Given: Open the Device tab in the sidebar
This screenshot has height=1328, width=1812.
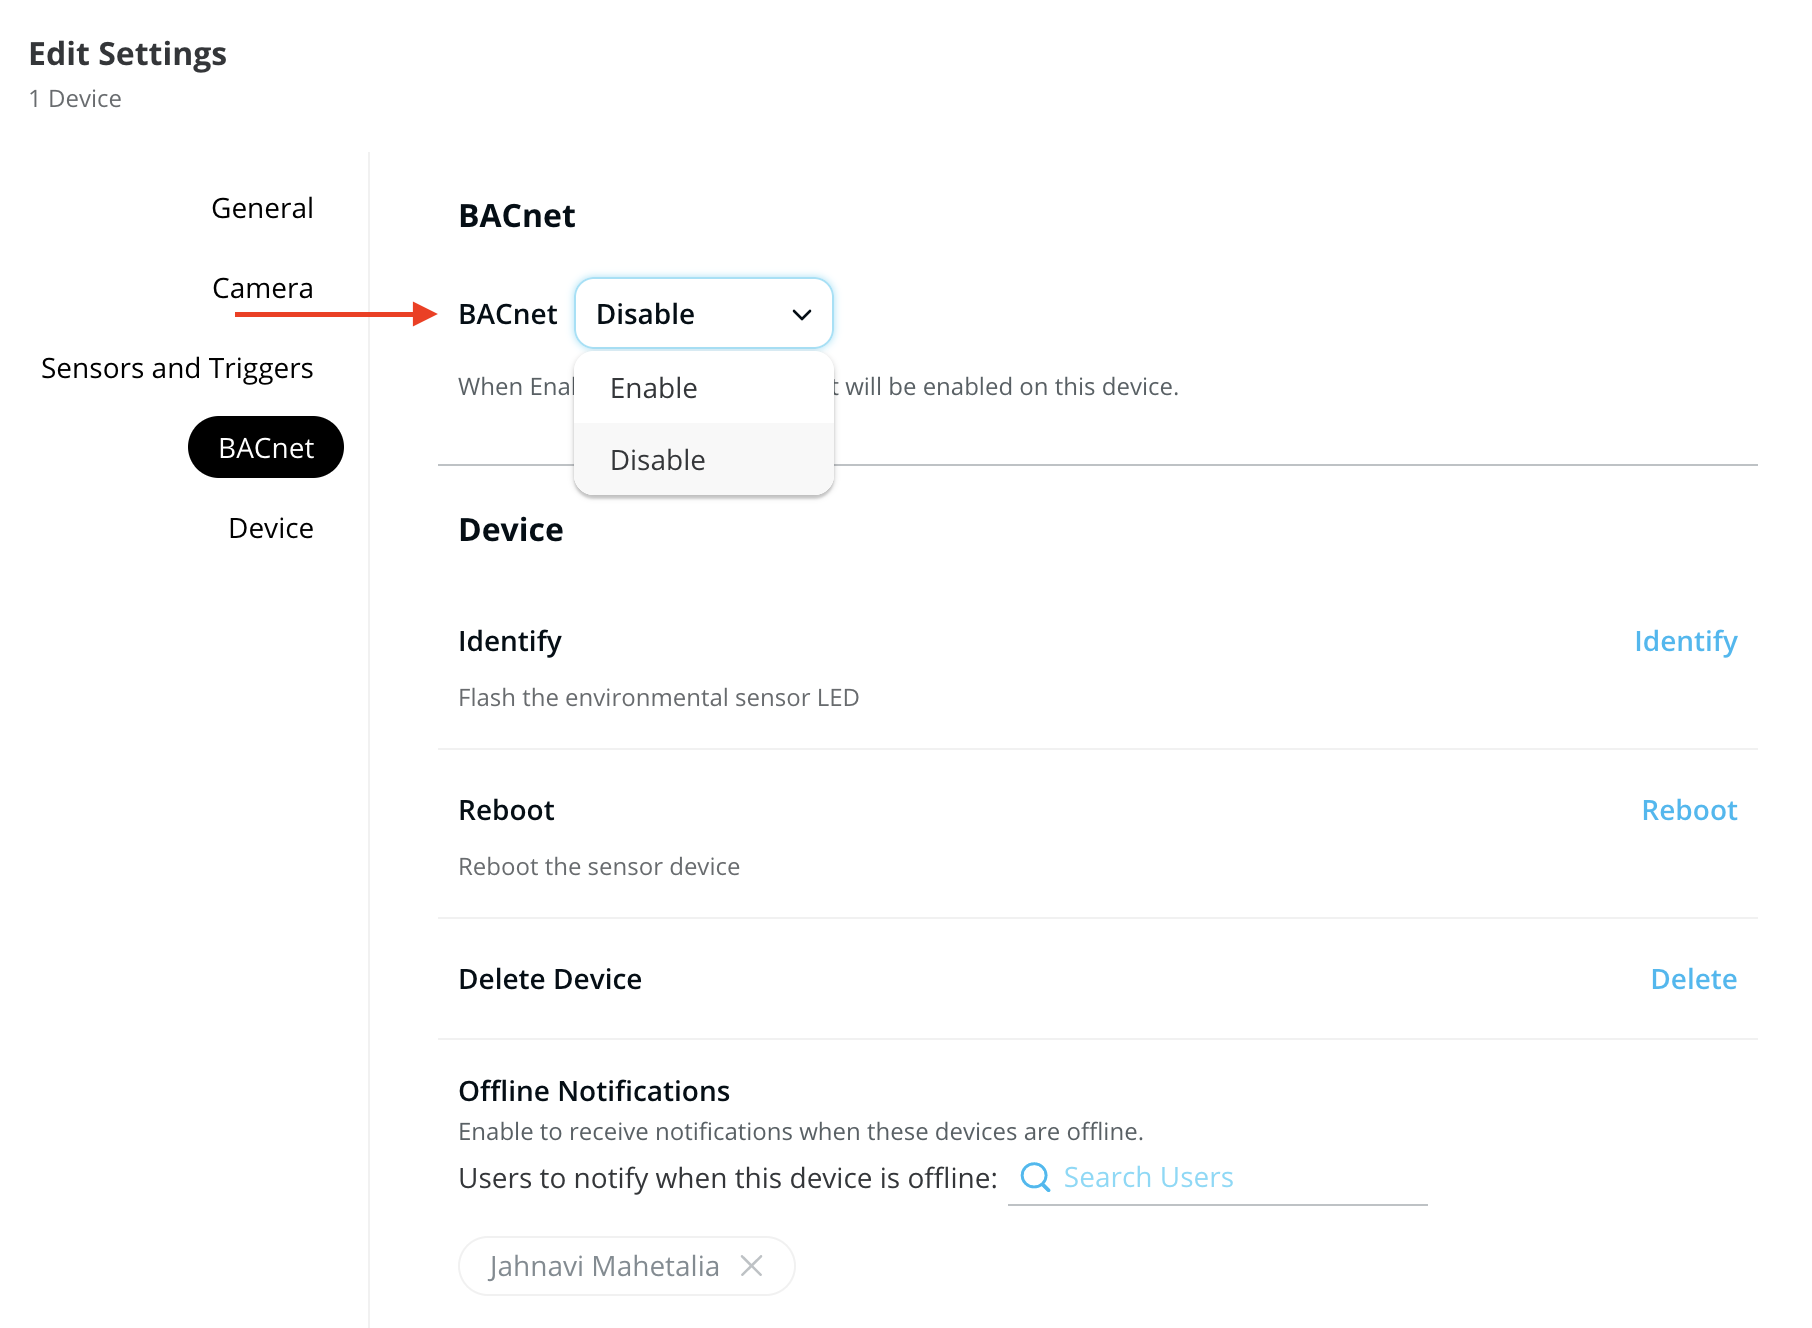Looking at the screenshot, I should click(270, 528).
